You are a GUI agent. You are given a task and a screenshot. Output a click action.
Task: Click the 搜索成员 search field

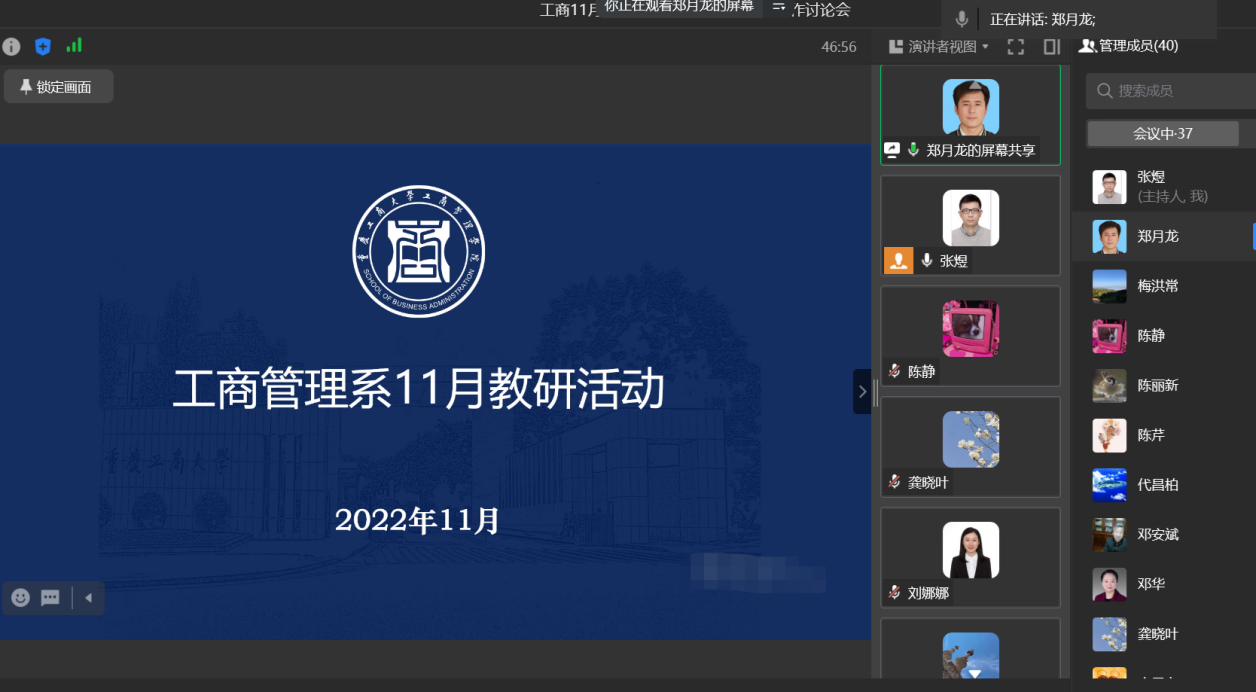pos(1170,91)
